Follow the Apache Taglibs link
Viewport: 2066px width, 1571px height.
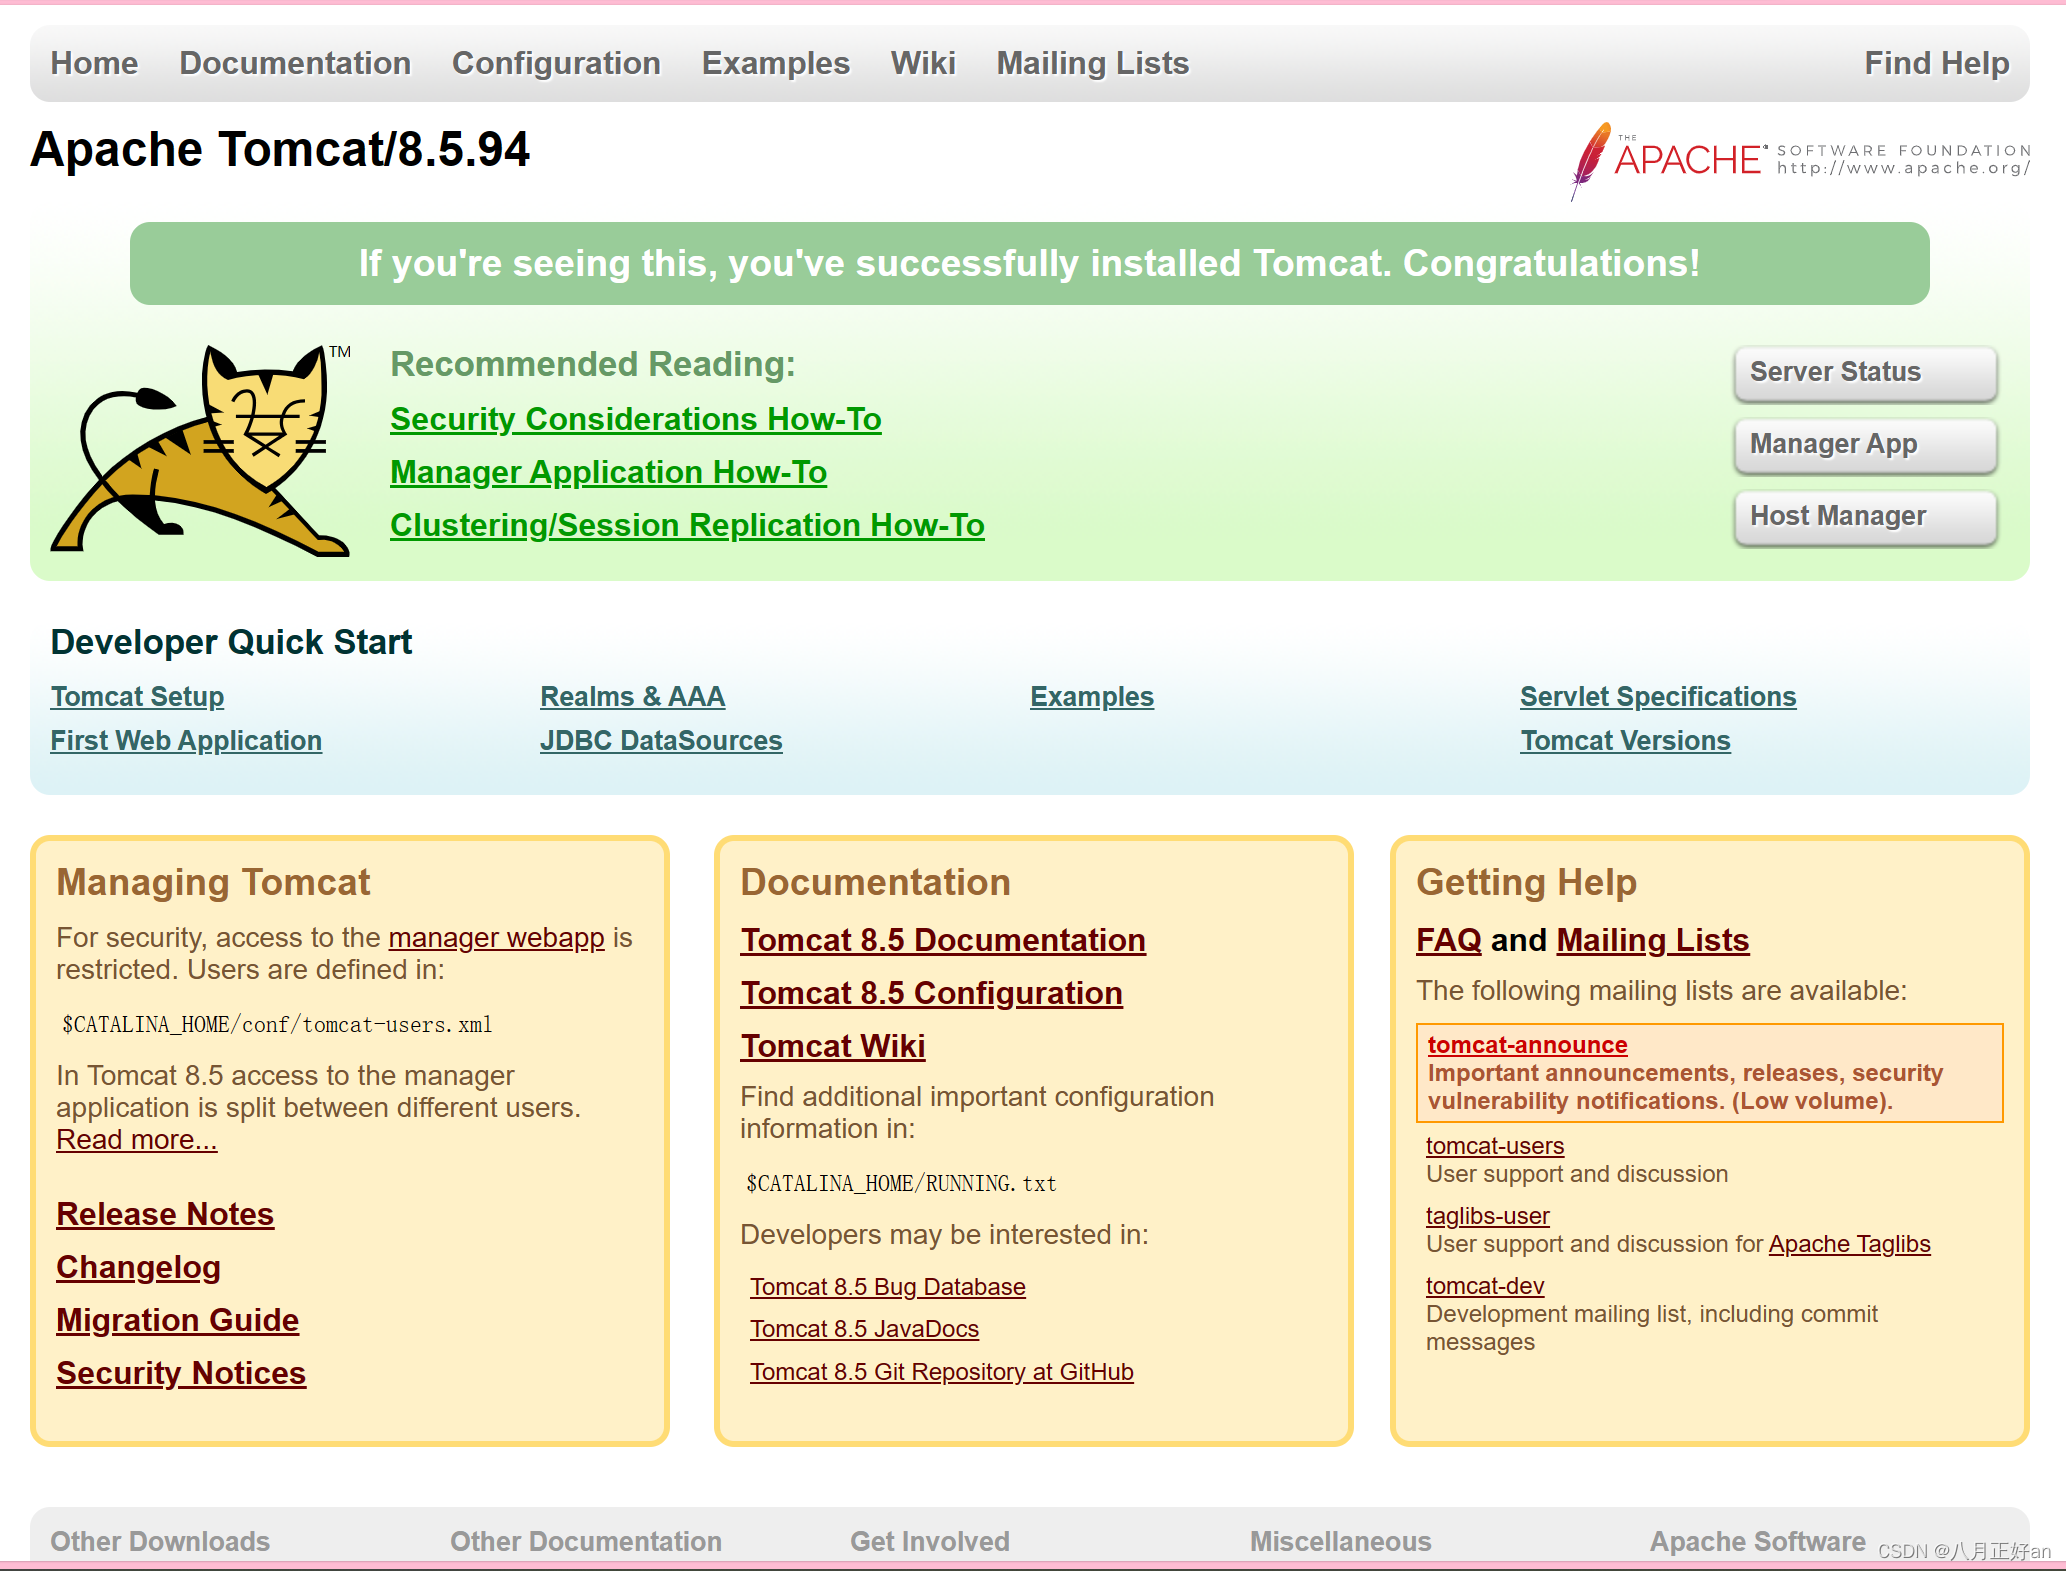coord(1849,1244)
